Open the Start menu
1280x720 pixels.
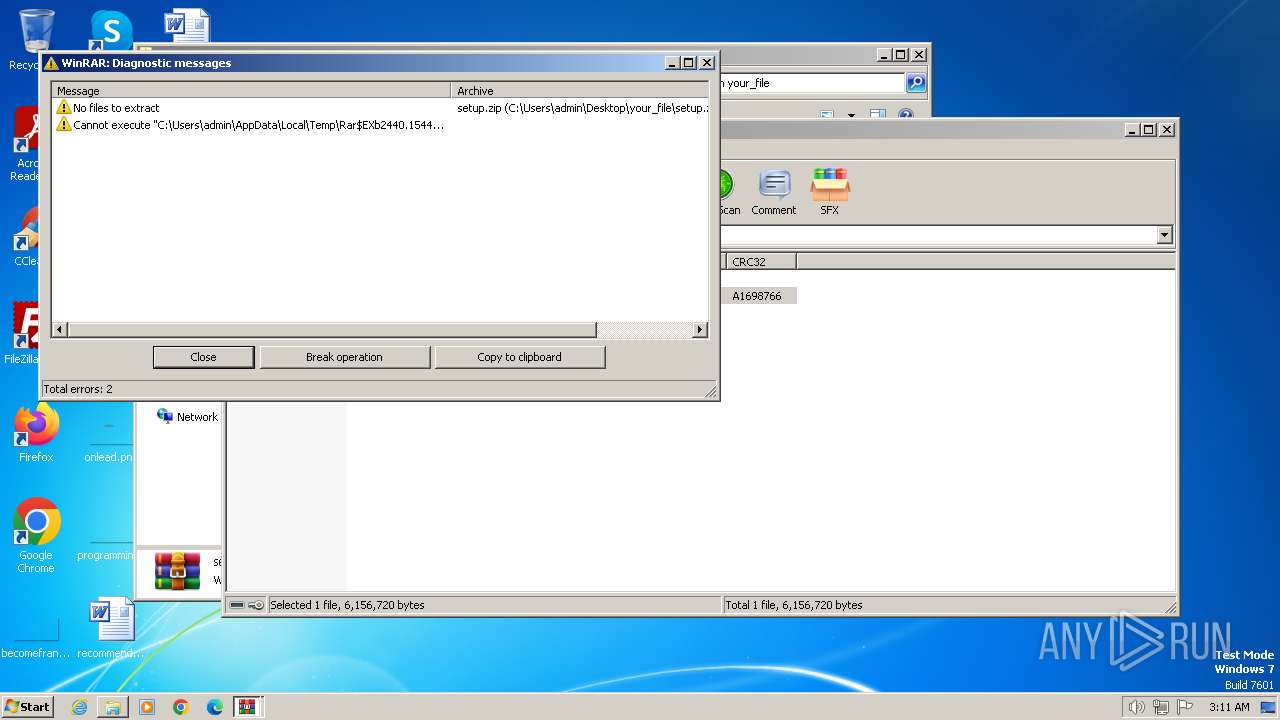[x=28, y=706]
